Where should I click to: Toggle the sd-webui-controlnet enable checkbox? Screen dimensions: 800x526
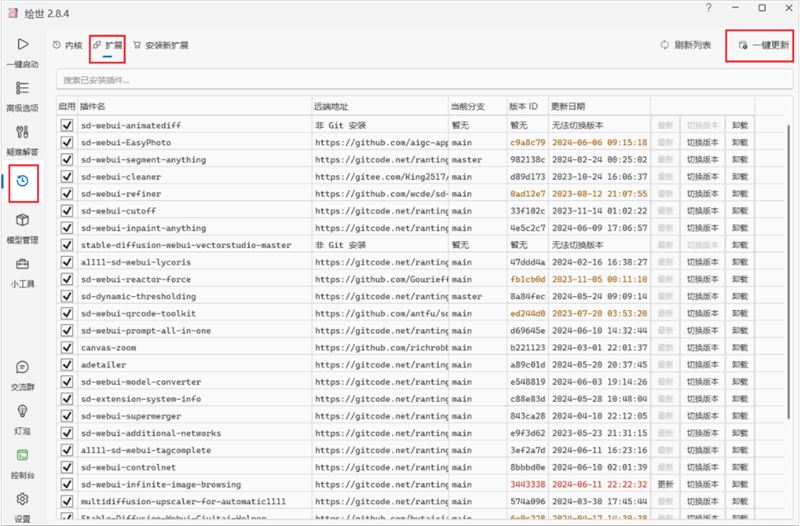[67, 467]
